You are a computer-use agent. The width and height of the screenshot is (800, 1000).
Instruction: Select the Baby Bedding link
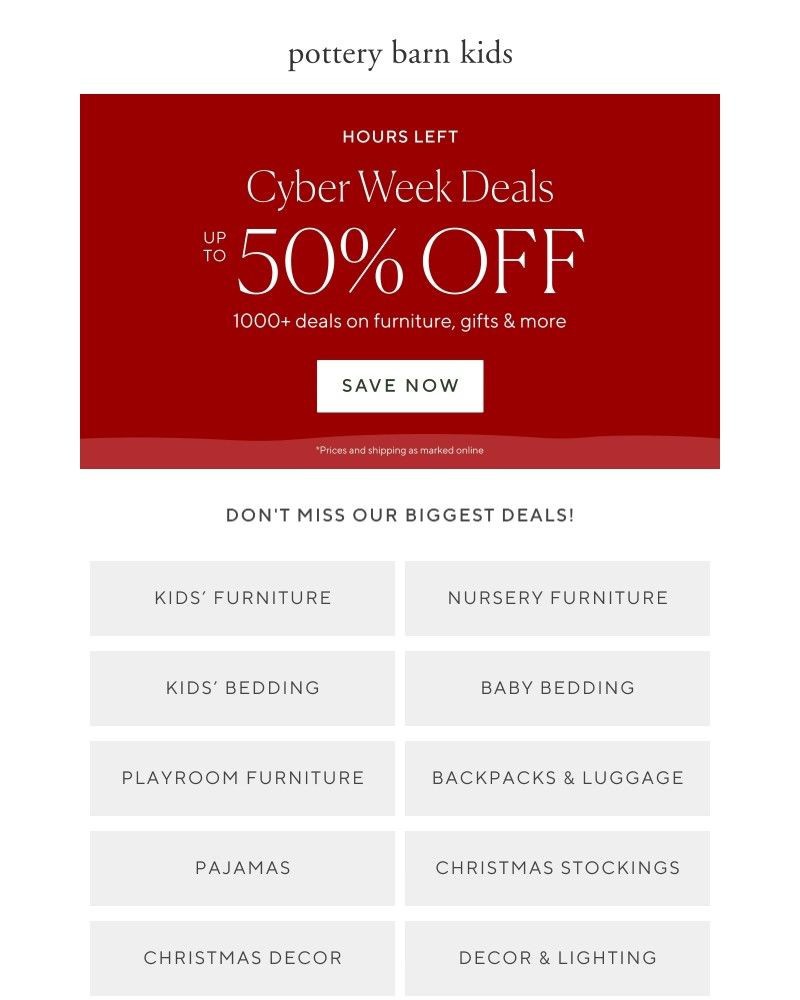pyautogui.click(x=558, y=688)
